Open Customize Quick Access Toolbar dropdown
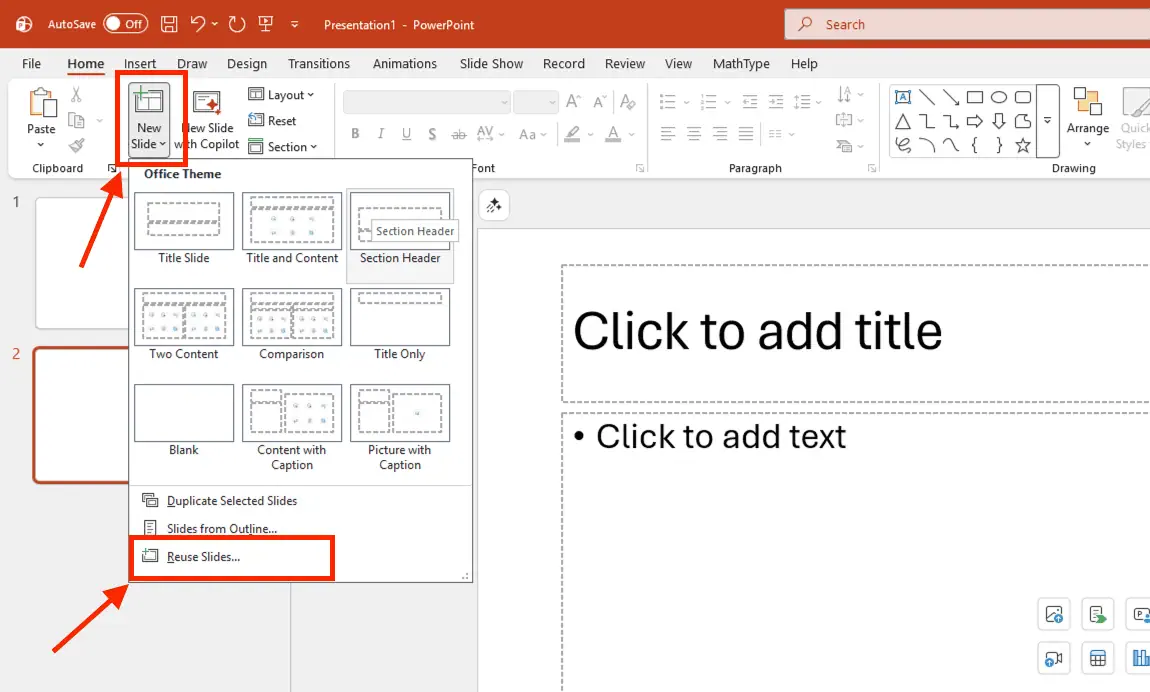 point(295,24)
